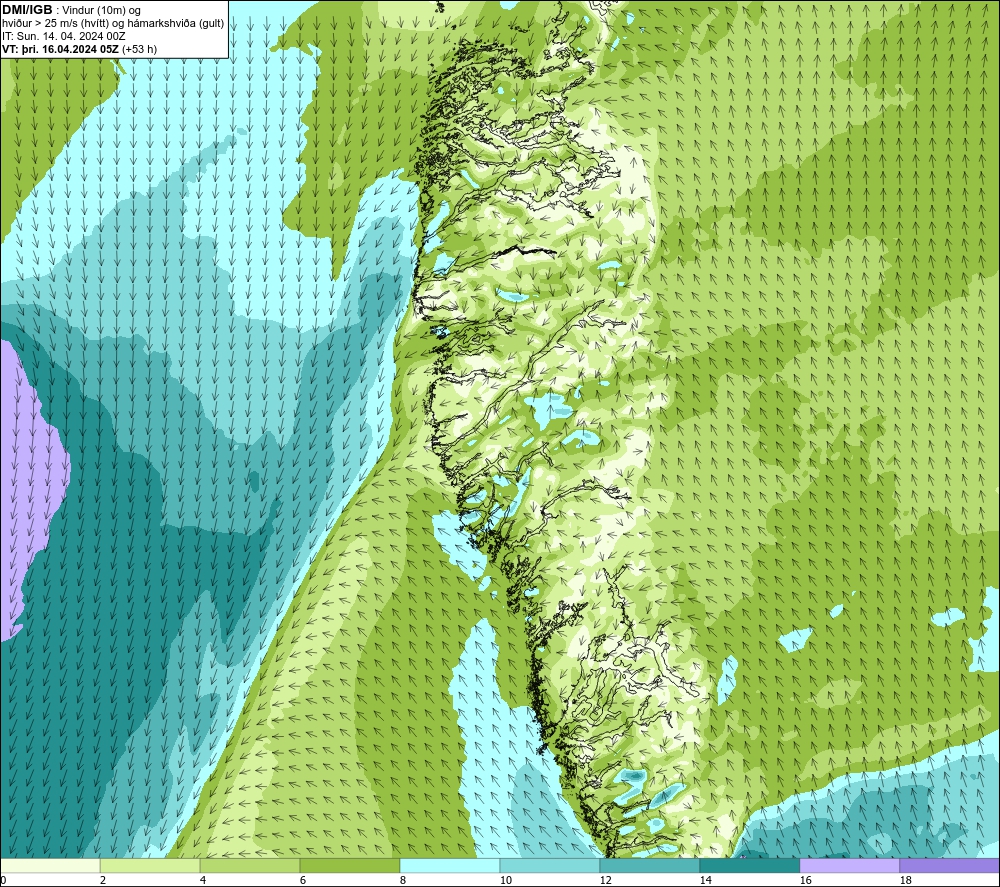Image resolution: width=1000 pixels, height=887 pixels.
Task: Click the 'IT: Sun. 14. 04. 2024 00Z' line
Action: click(63, 36)
